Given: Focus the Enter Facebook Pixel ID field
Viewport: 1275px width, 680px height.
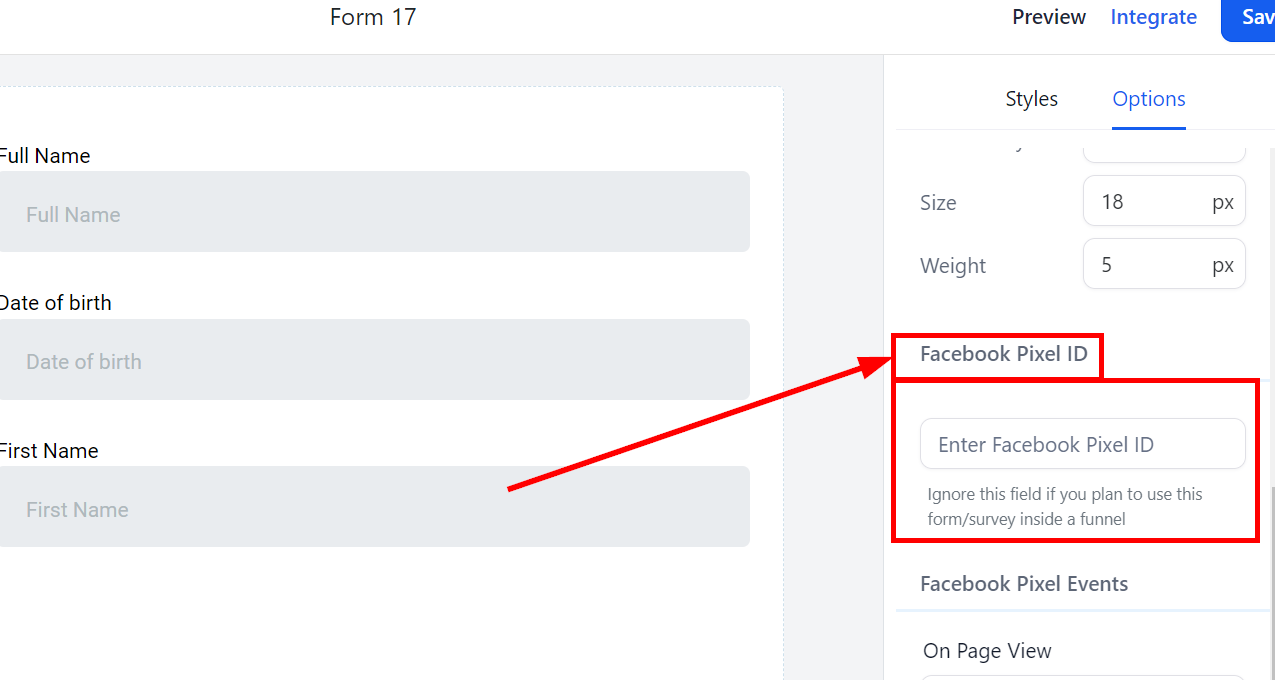Looking at the screenshot, I should [1082, 444].
